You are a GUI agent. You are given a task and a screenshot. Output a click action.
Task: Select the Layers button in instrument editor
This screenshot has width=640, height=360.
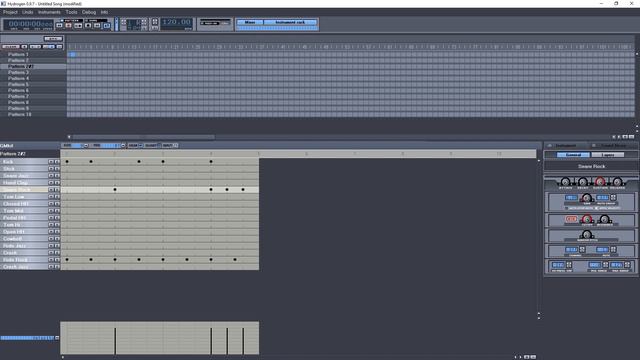(608, 155)
